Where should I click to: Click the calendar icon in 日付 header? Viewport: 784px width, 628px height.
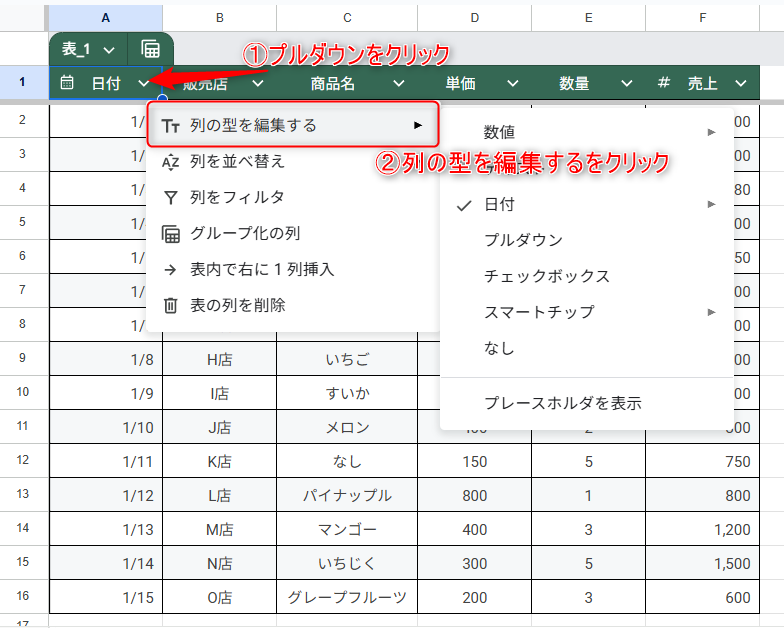(67, 84)
